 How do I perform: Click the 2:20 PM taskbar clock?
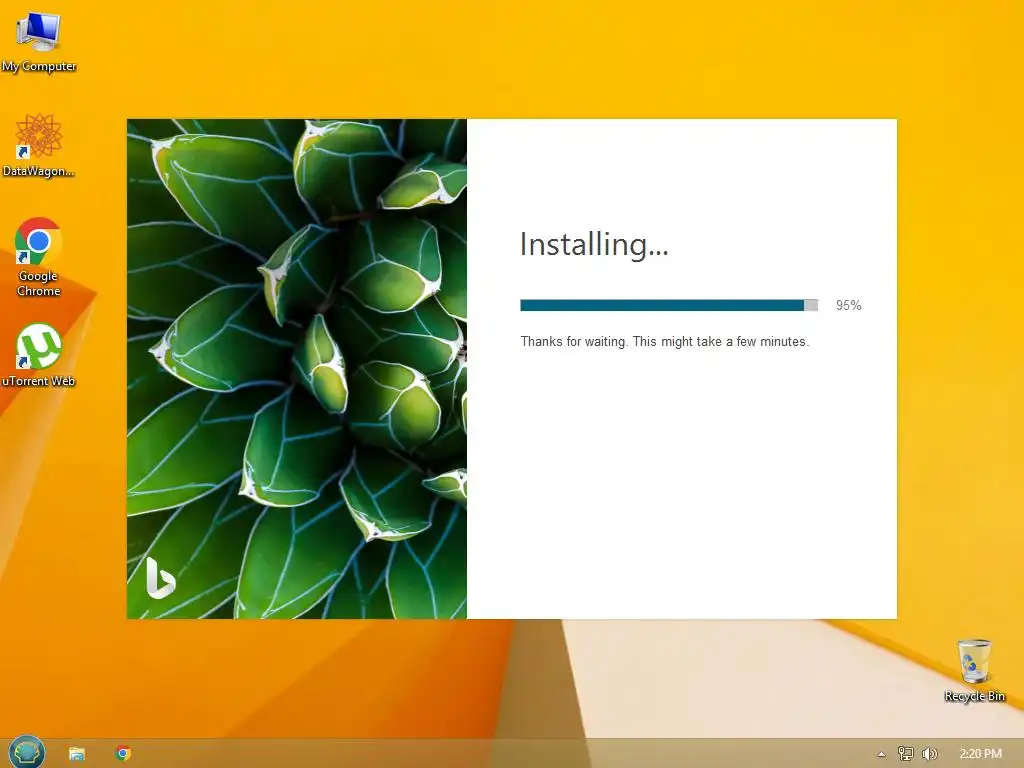click(980, 754)
